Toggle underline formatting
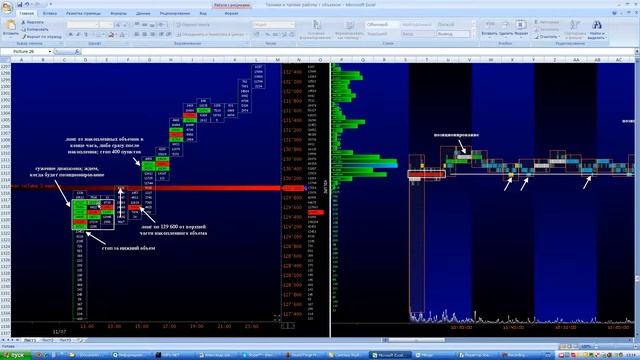 (86, 35)
